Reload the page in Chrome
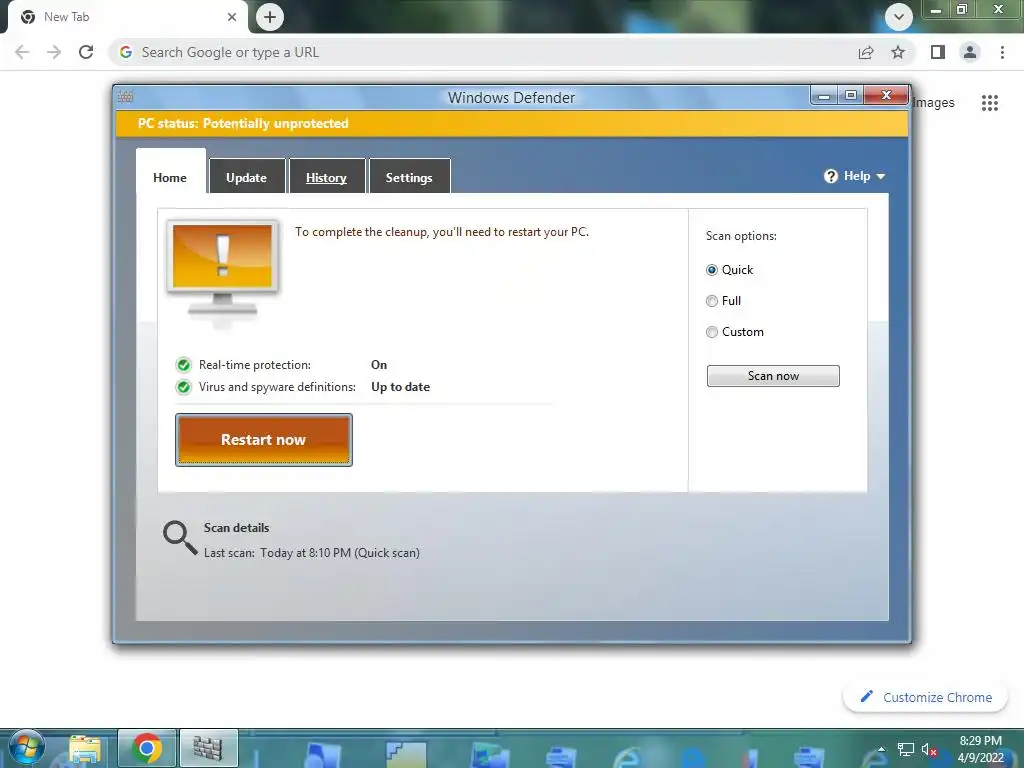Screen dimensions: 1024x768 tap(86, 52)
